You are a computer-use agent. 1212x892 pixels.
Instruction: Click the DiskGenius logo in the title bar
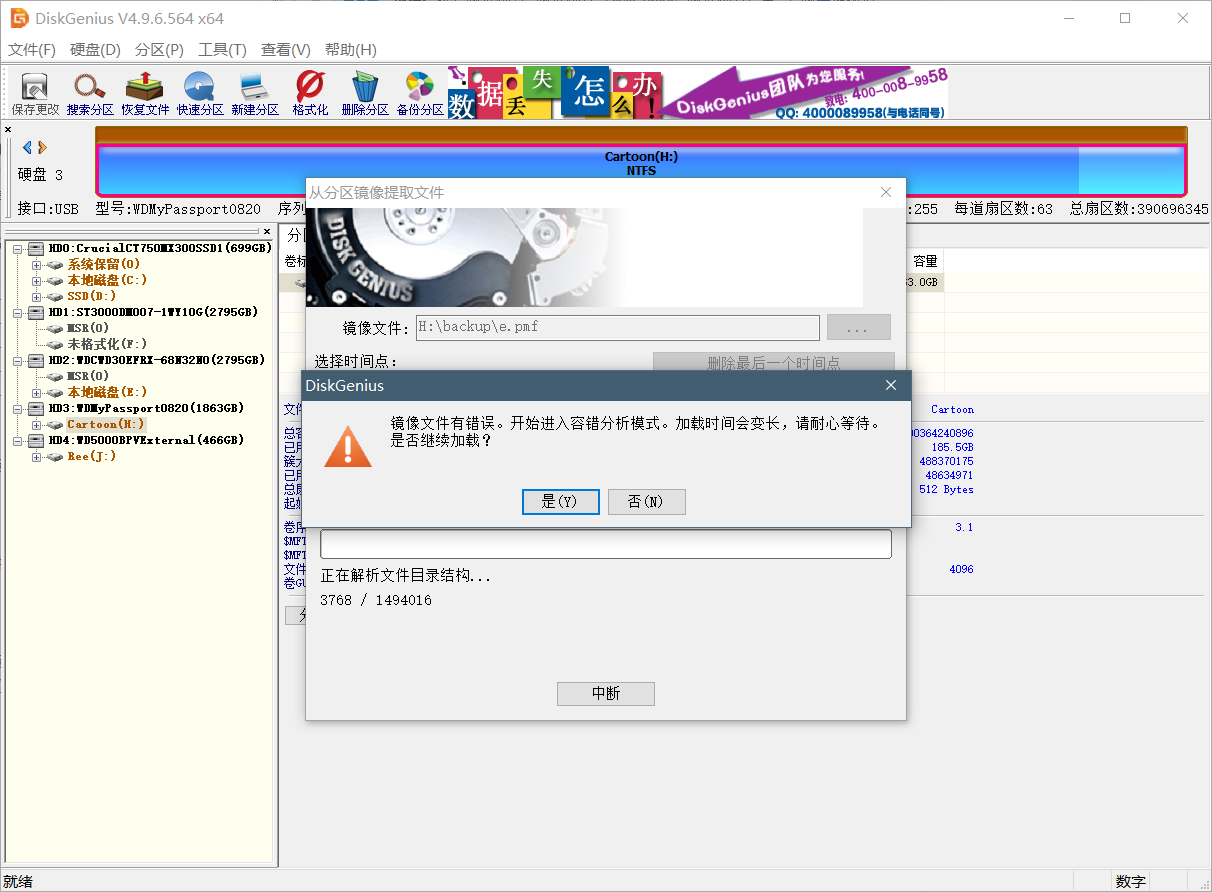19,18
